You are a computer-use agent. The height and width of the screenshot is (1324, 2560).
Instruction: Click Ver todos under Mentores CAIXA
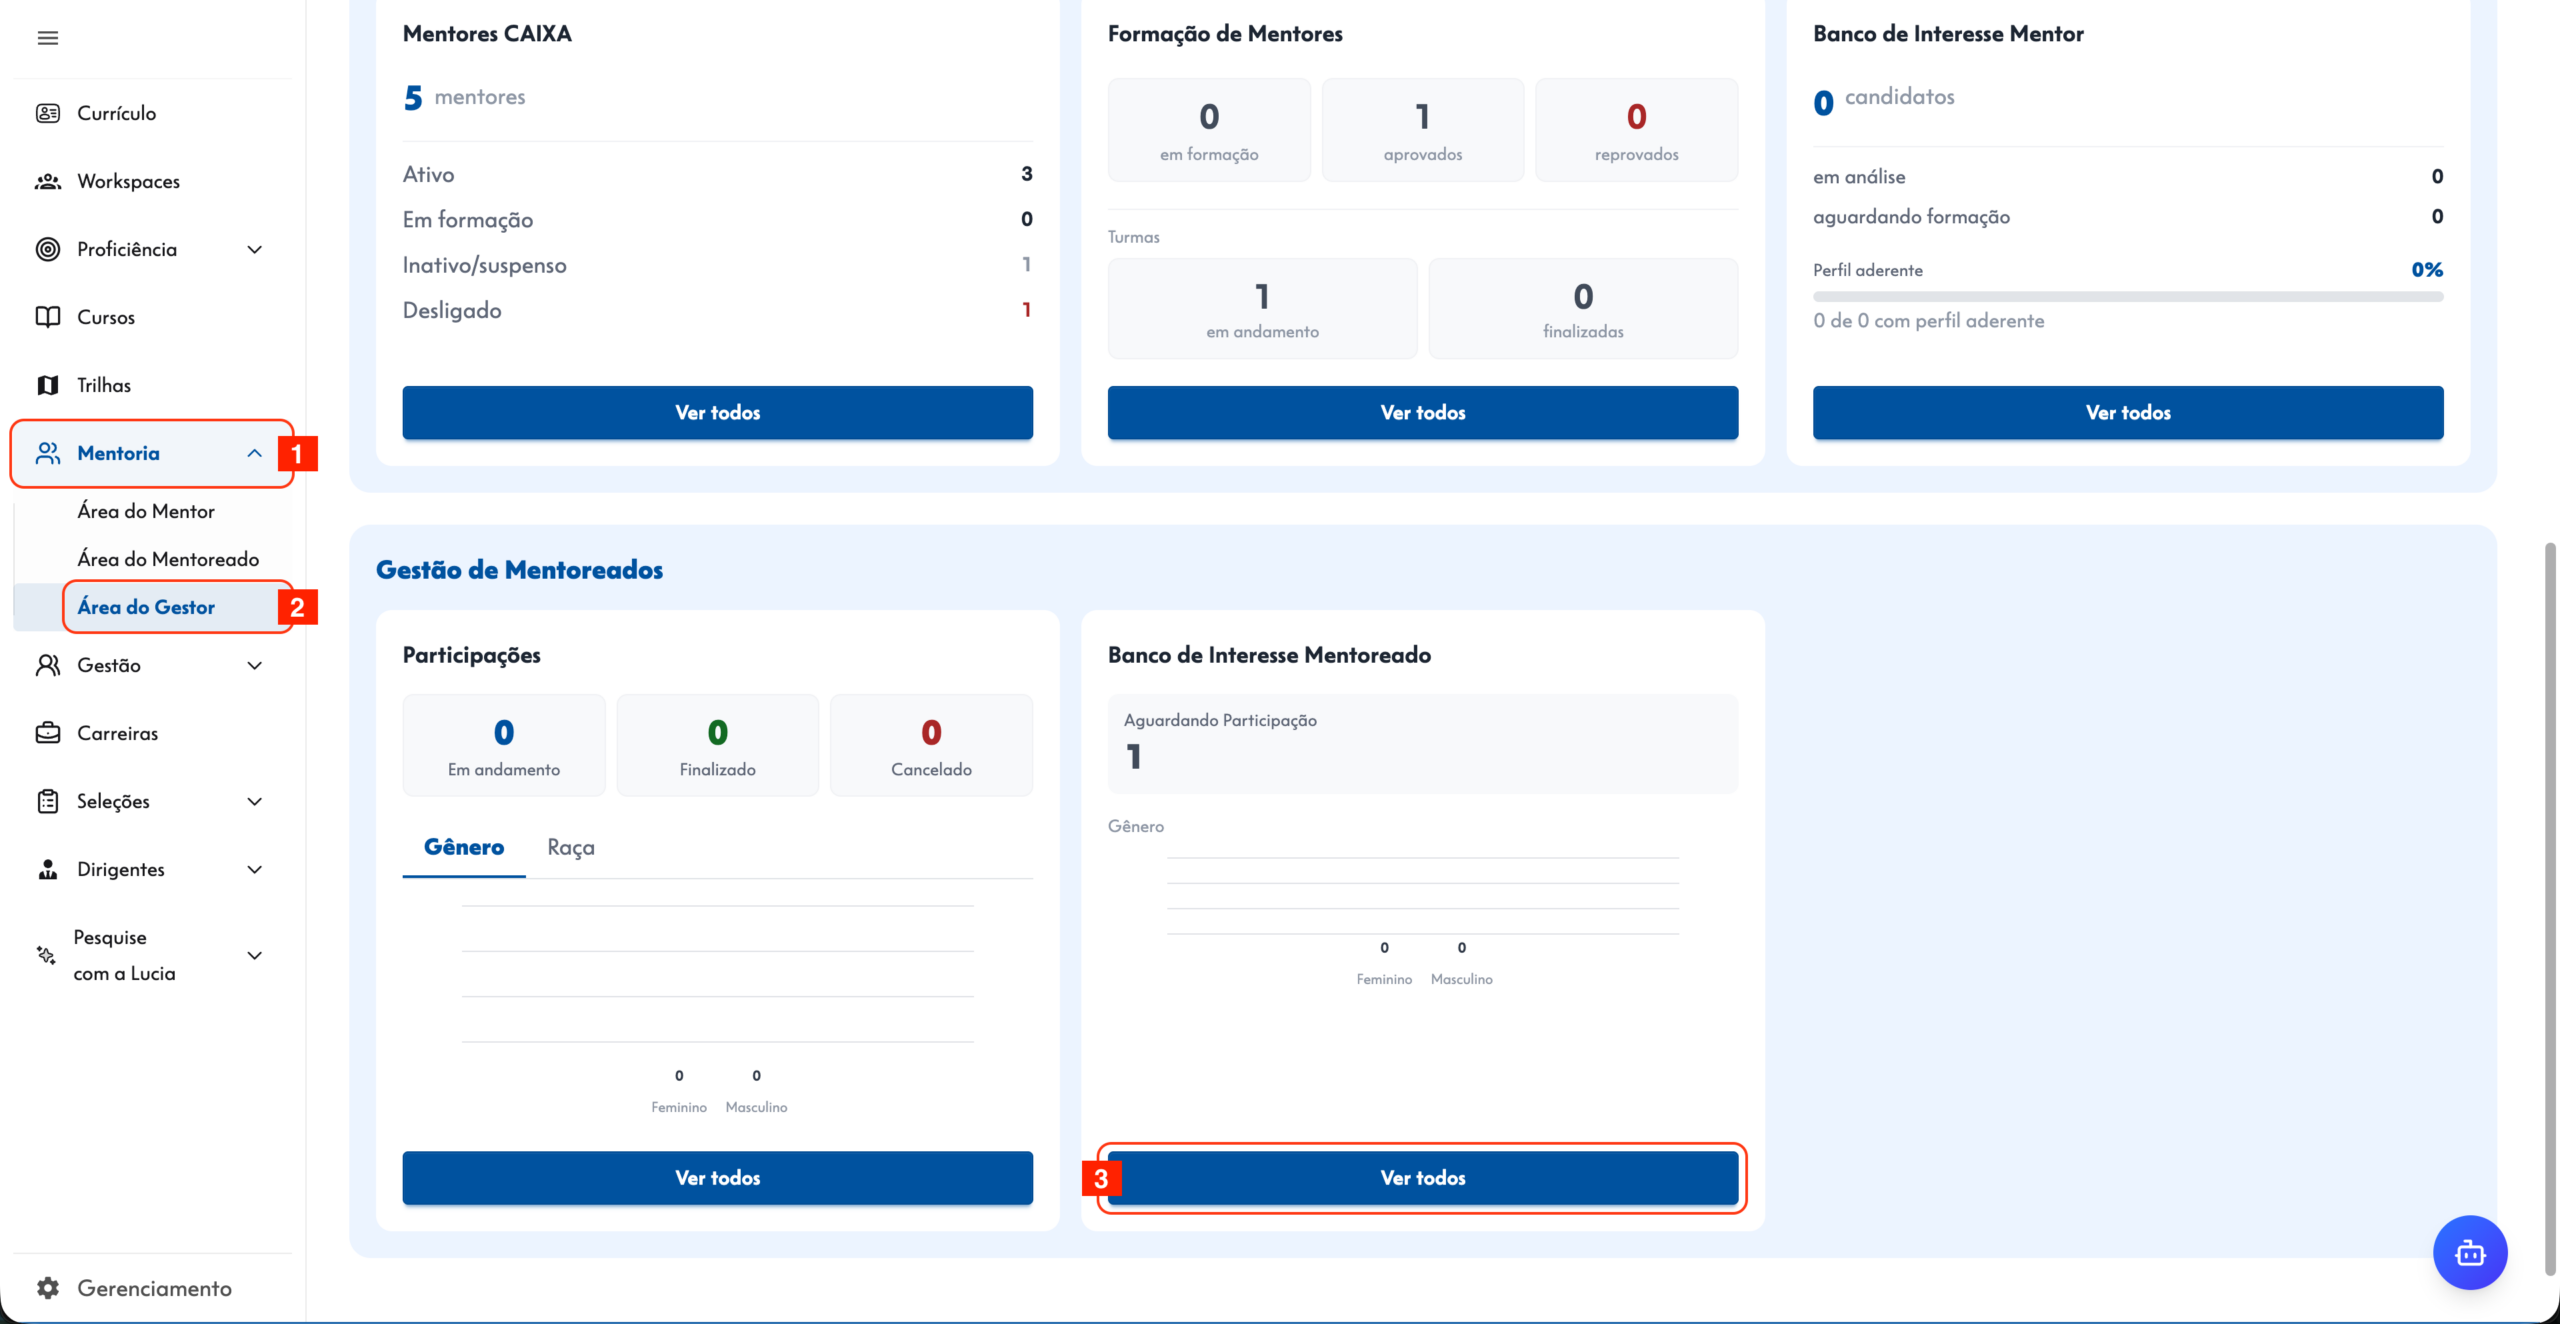(x=718, y=412)
